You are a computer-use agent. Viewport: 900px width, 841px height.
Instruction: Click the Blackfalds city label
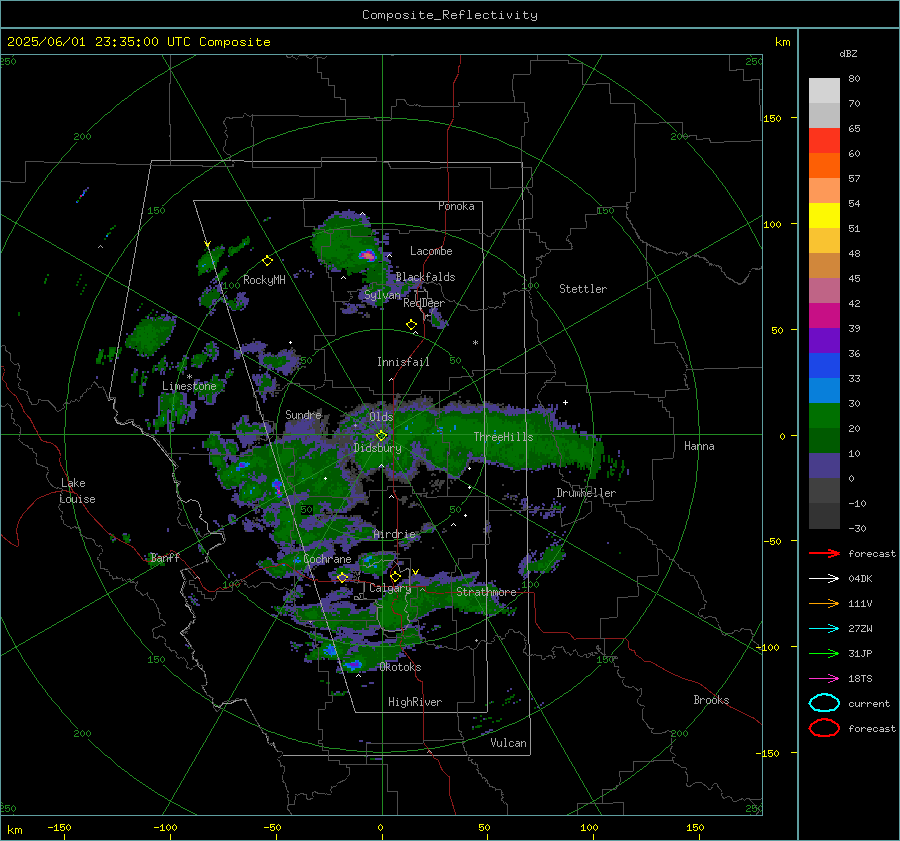[425, 277]
